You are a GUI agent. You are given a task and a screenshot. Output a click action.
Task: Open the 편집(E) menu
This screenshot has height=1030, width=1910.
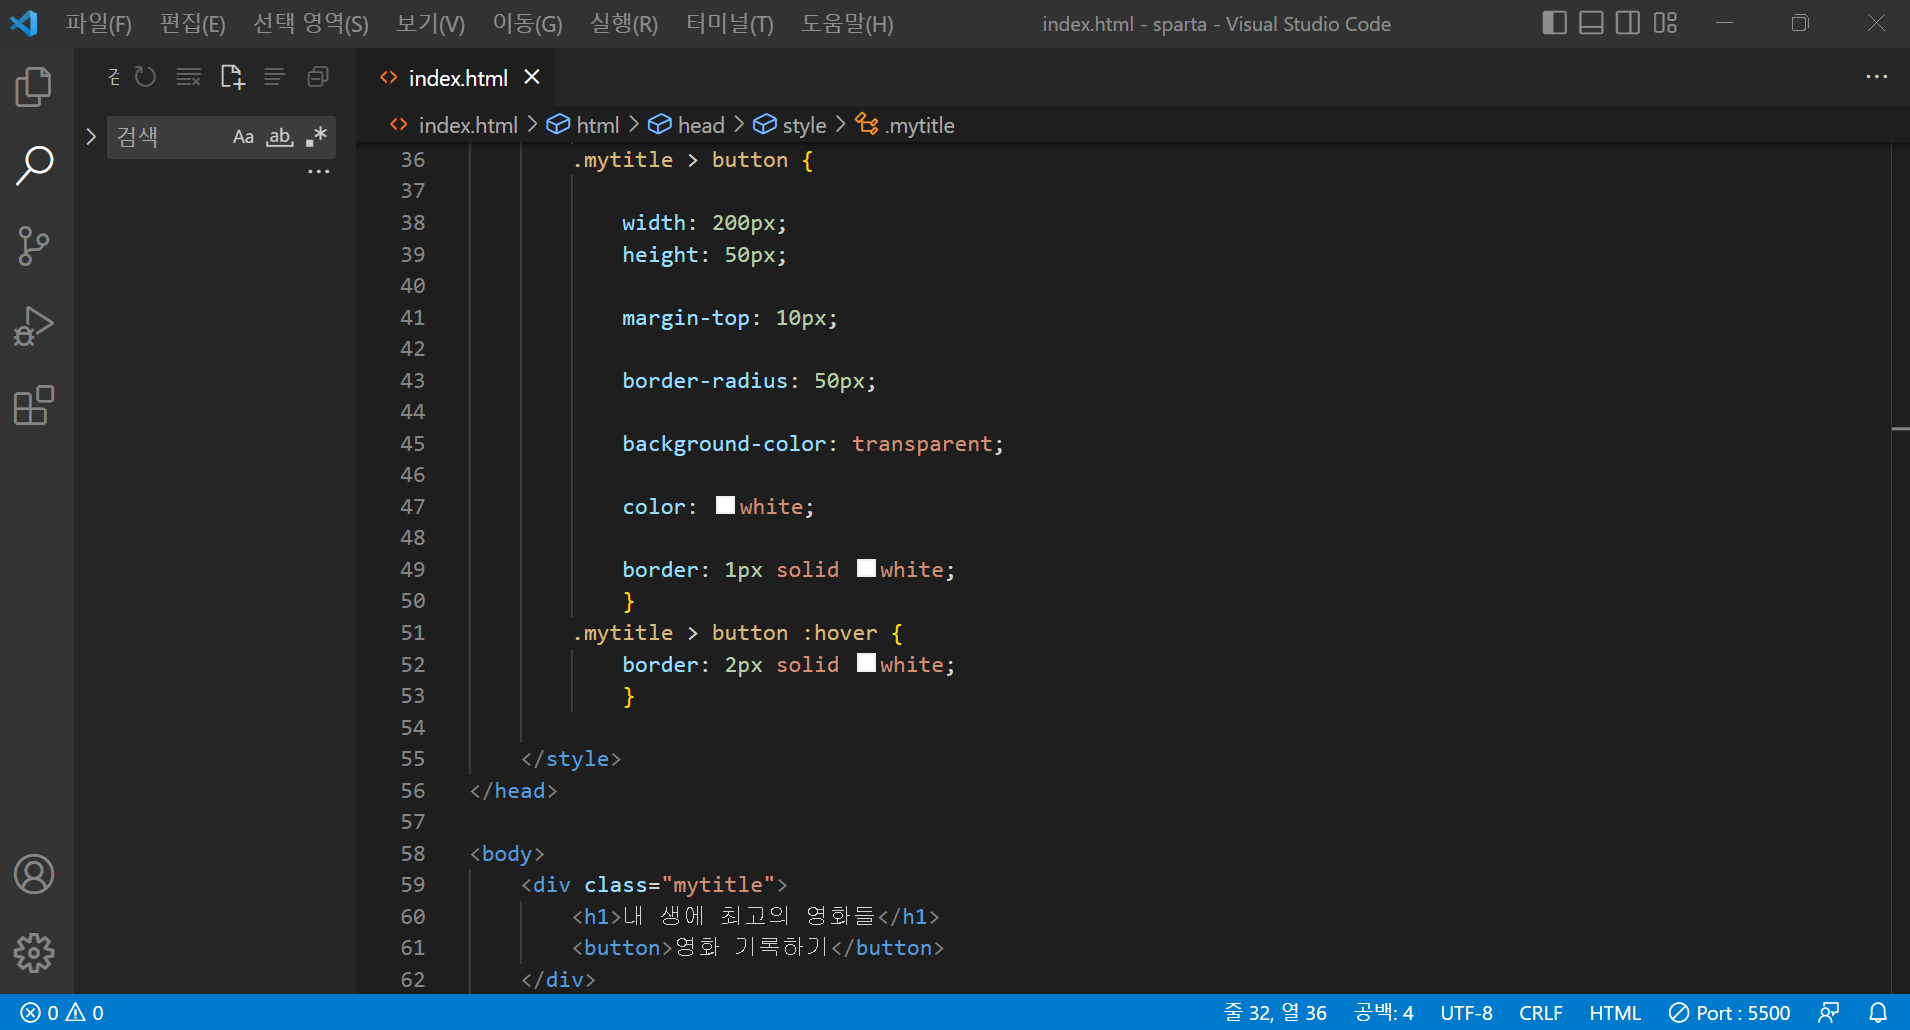click(193, 23)
